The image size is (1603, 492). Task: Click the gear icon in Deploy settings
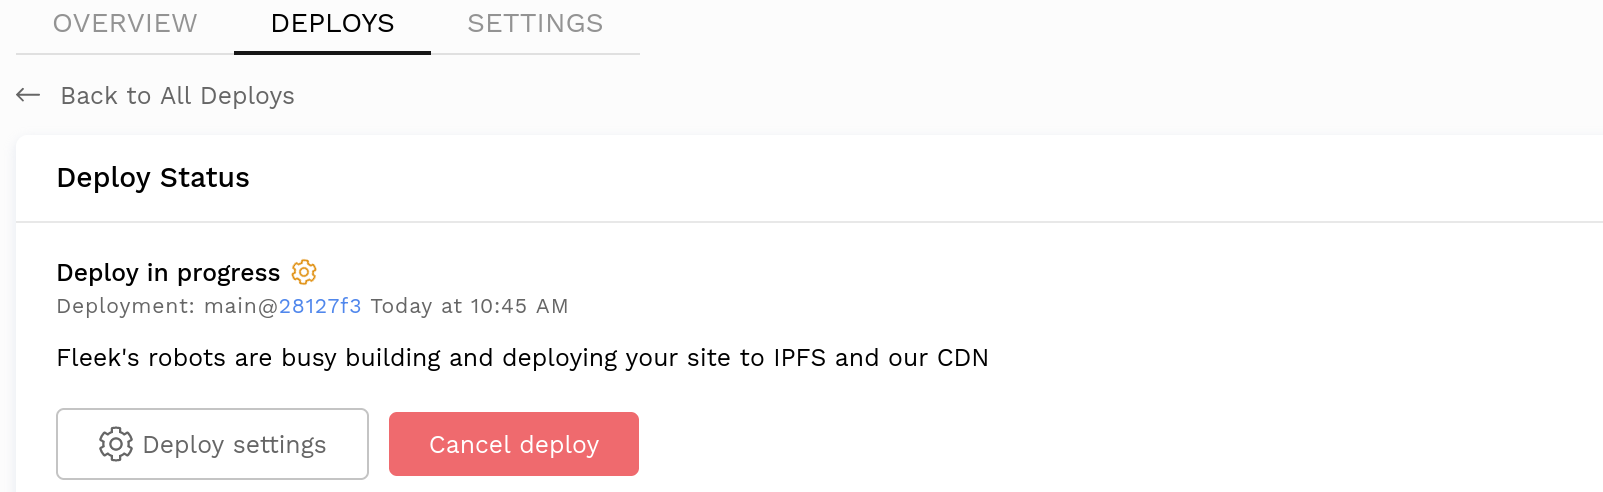coord(116,444)
